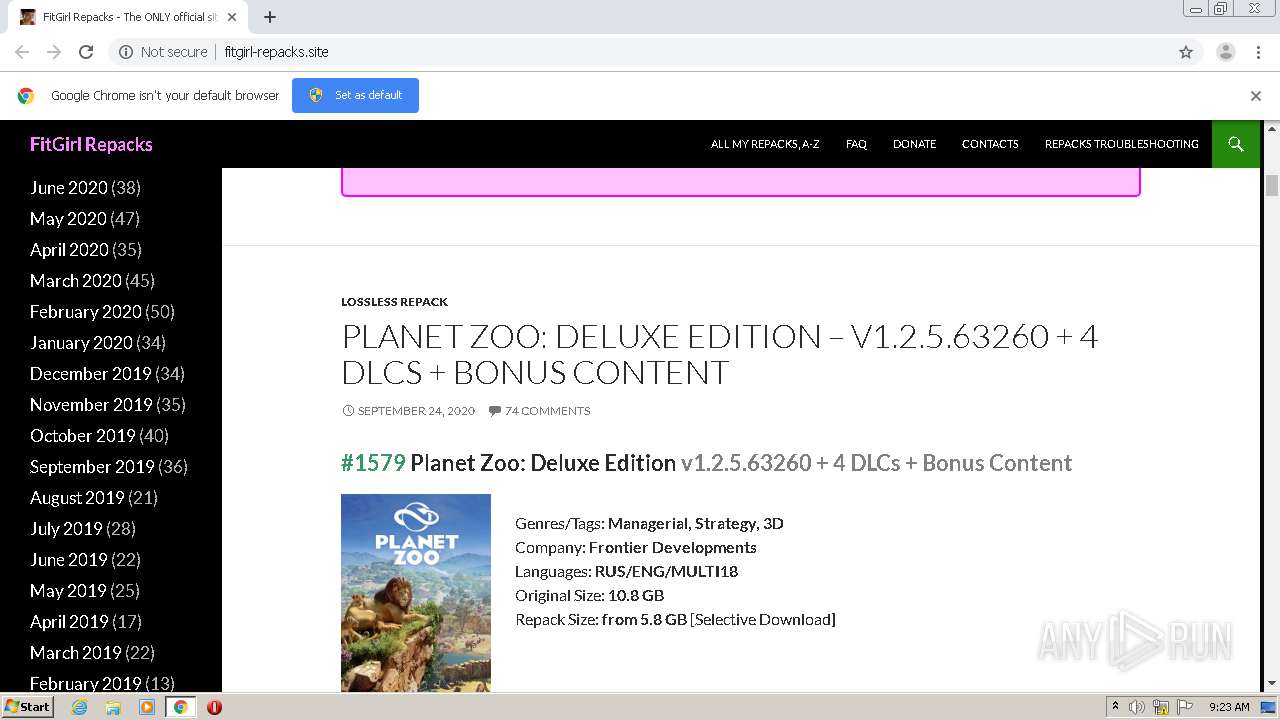Open the April 2020 archive
Screen dimensions: 1280x720
pos(69,250)
